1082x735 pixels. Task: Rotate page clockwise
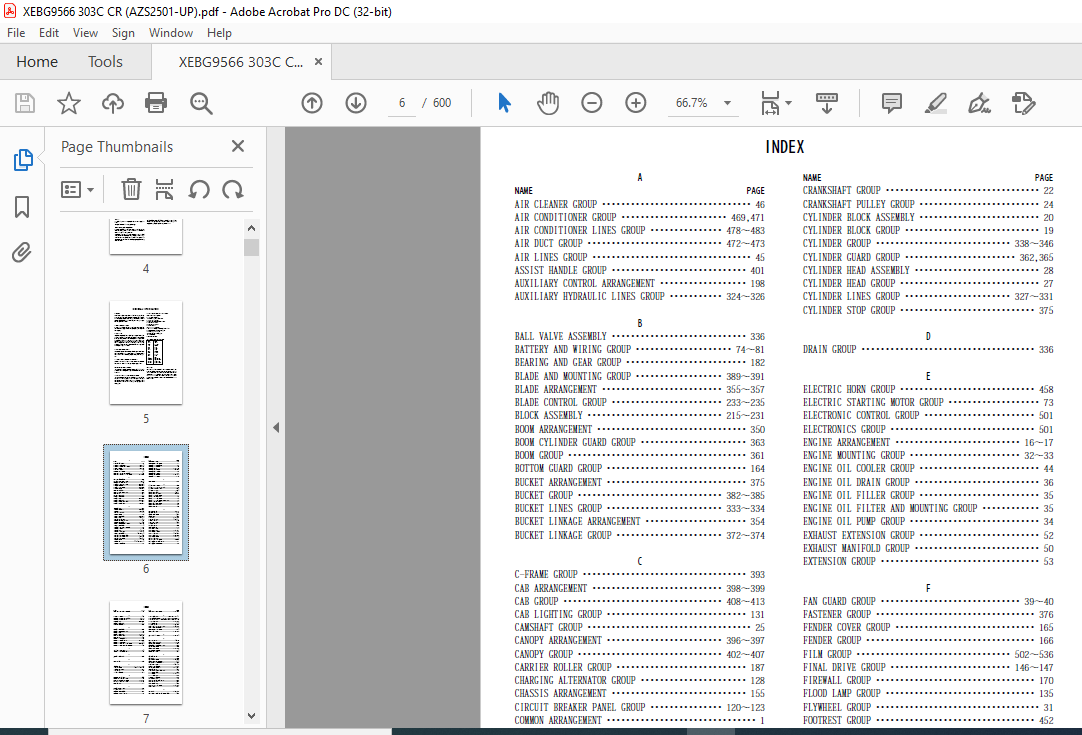pyautogui.click(x=233, y=189)
